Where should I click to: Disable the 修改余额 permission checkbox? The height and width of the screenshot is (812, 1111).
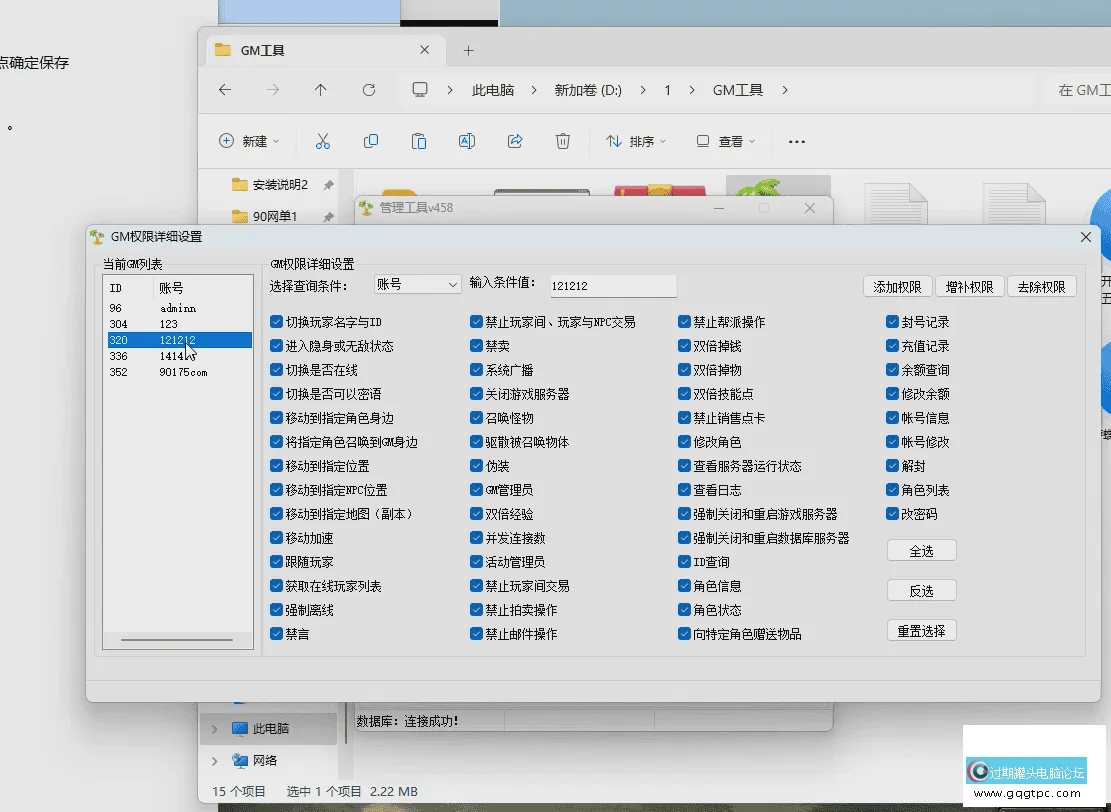(x=893, y=394)
